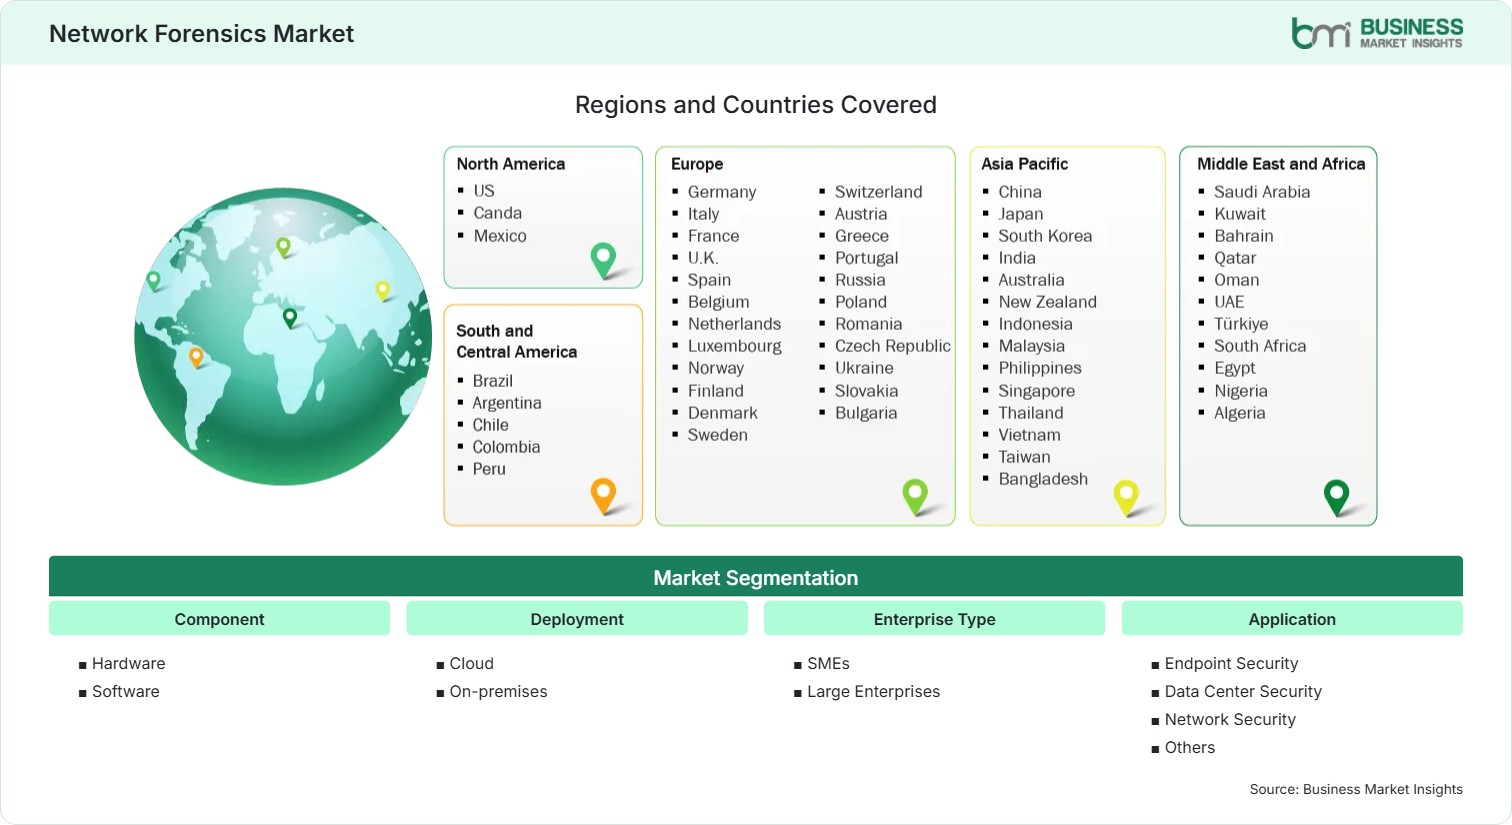Click the green pin in the North America card
The height and width of the screenshot is (825, 1512).
tap(603, 260)
